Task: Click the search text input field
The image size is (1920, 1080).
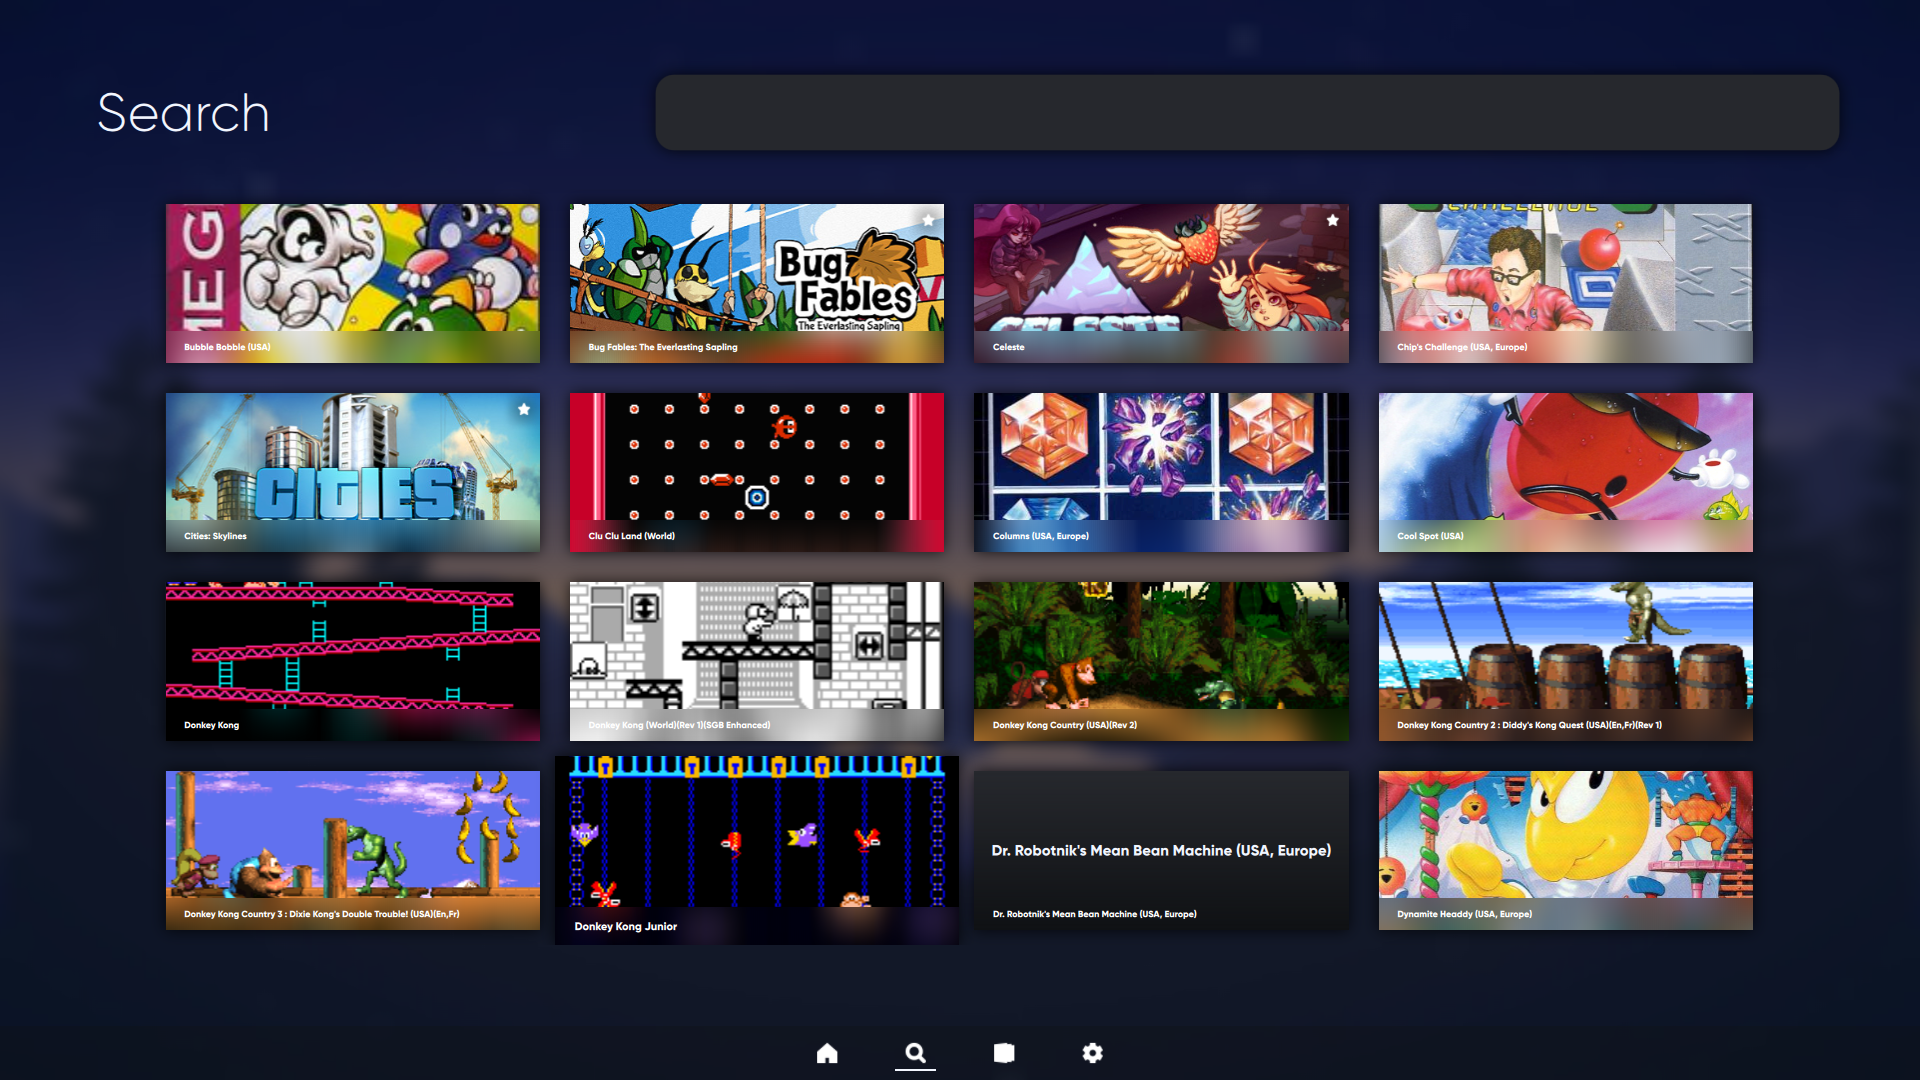Action: click(1246, 113)
